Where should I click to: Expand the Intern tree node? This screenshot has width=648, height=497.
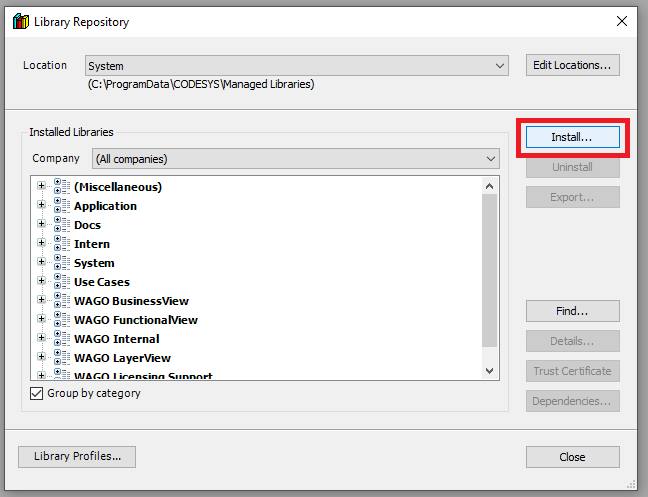42,244
